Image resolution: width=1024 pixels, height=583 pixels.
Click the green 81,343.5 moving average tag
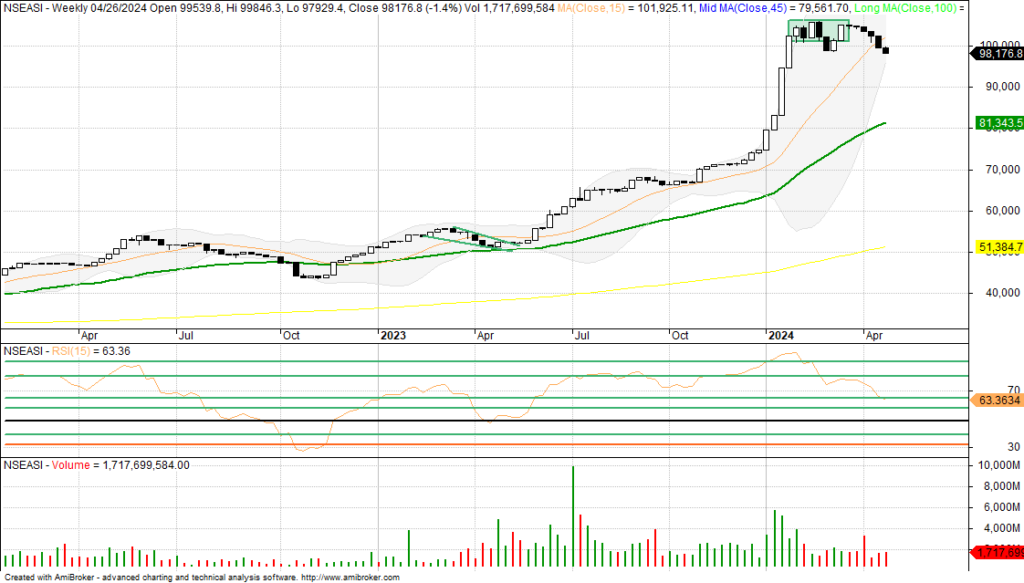pos(996,124)
